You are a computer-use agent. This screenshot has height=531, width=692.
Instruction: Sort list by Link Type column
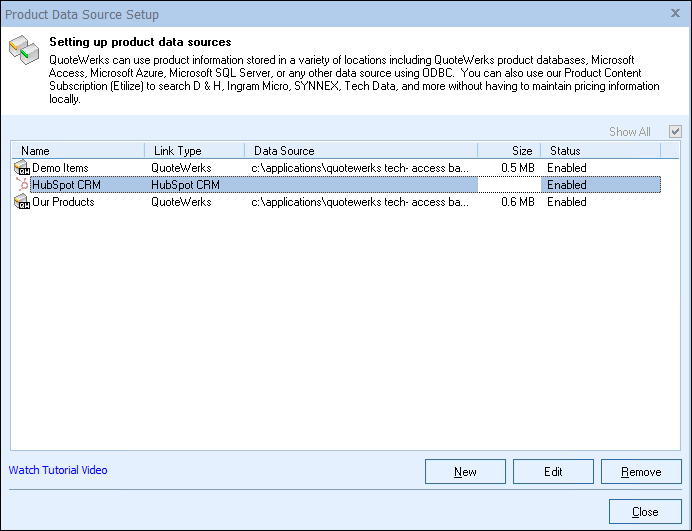(x=194, y=151)
